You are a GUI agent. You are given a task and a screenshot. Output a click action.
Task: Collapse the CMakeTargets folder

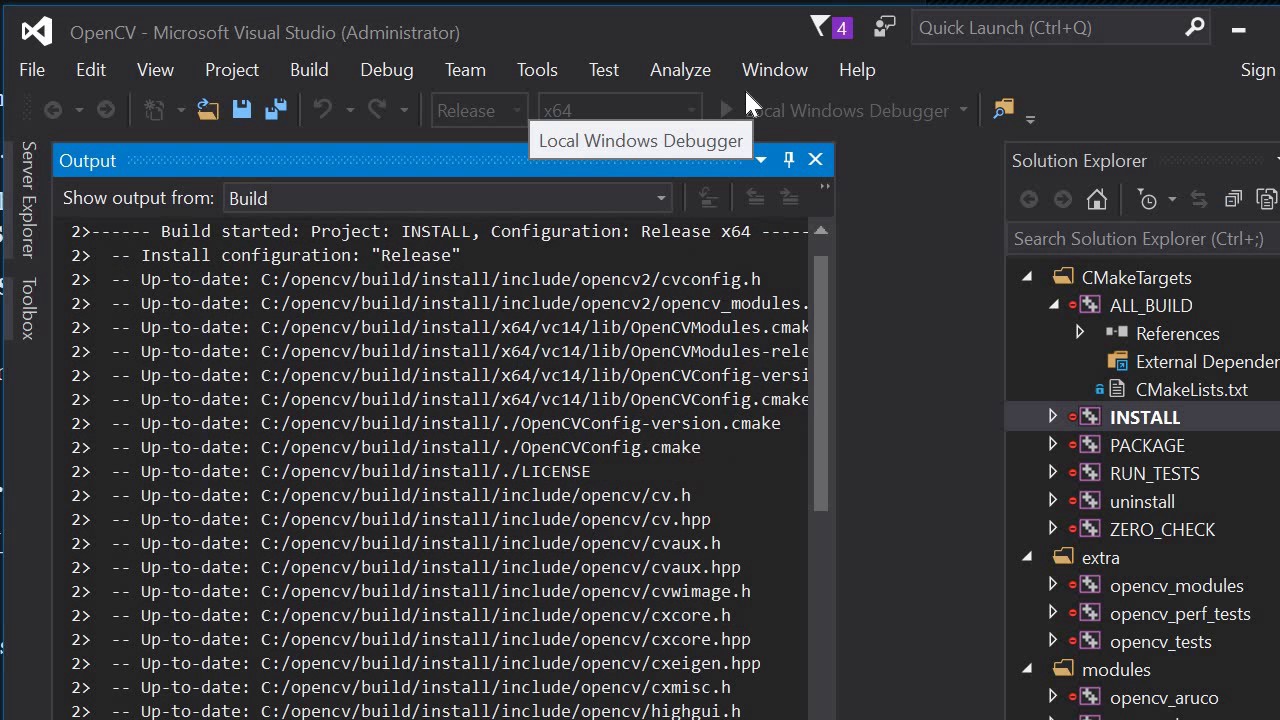pyautogui.click(x=1027, y=277)
